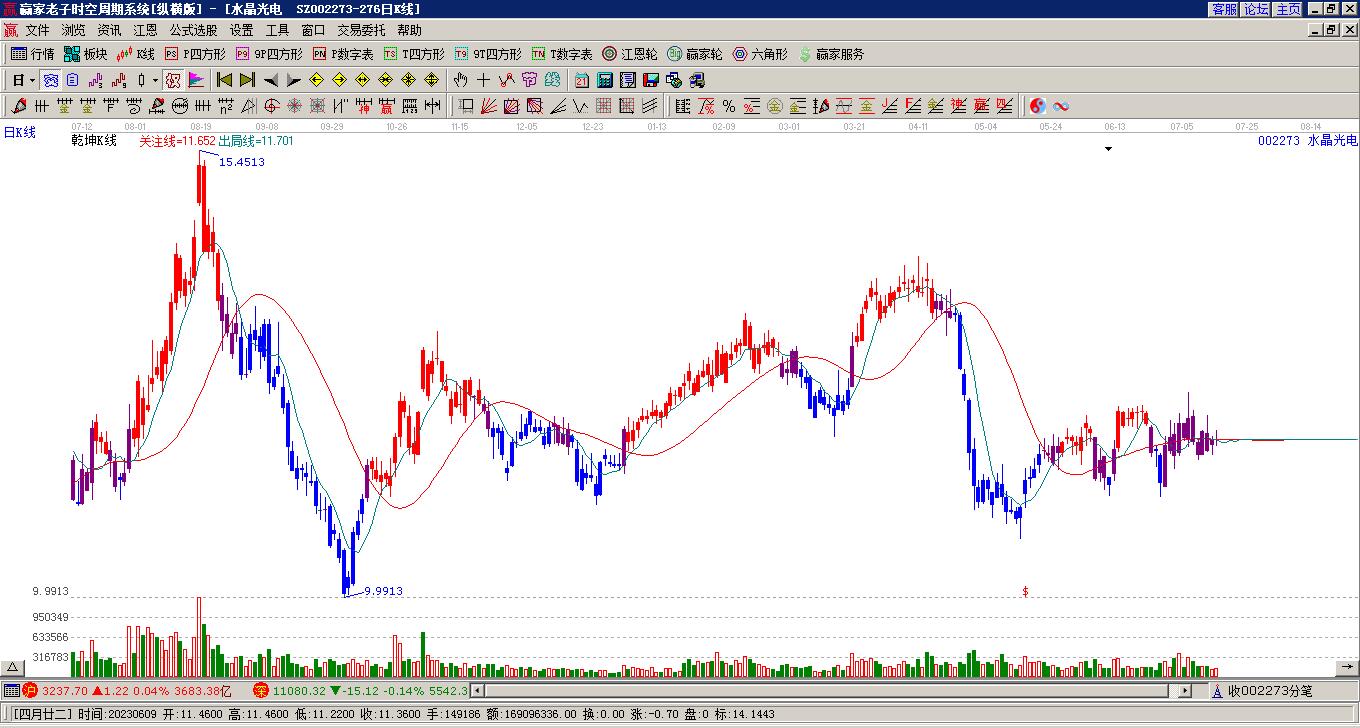Open the 交易委托 menu
The width and height of the screenshot is (1360, 728).
click(361, 31)
